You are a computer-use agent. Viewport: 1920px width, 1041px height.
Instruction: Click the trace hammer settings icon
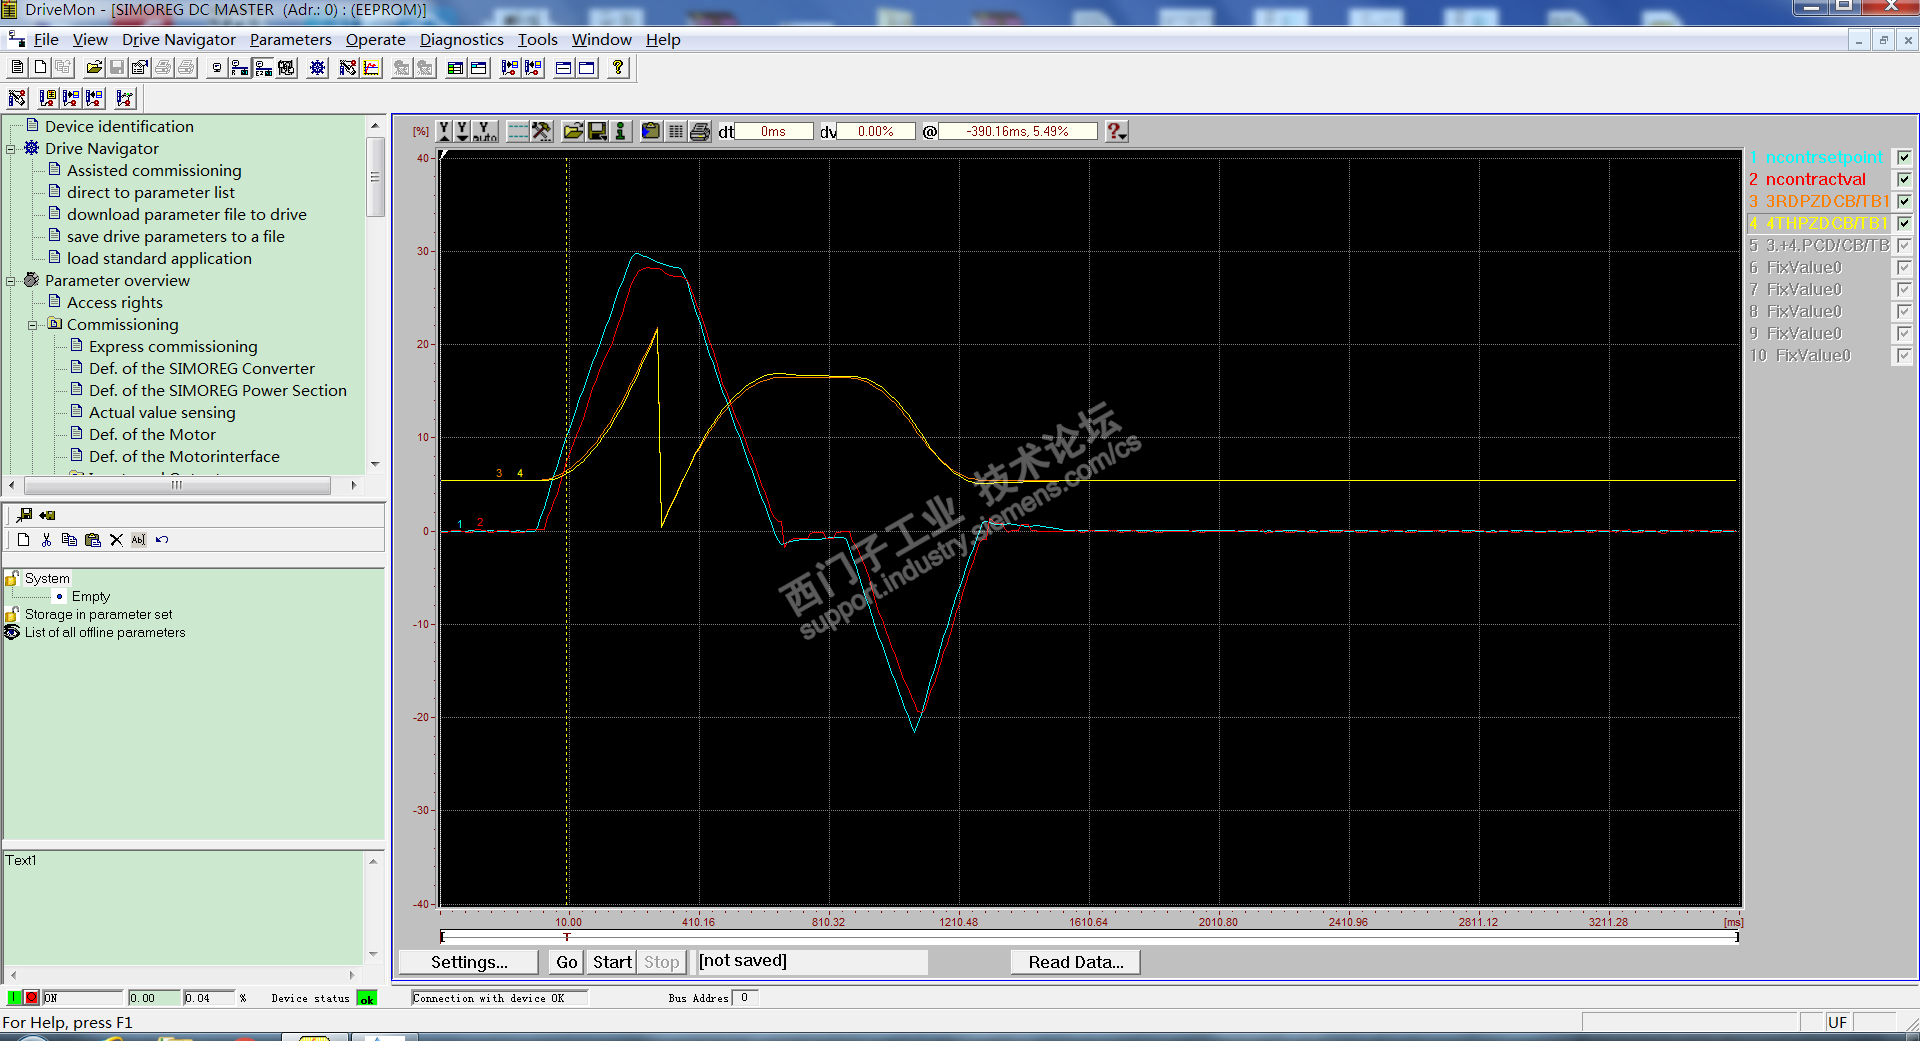coord(541,131)
